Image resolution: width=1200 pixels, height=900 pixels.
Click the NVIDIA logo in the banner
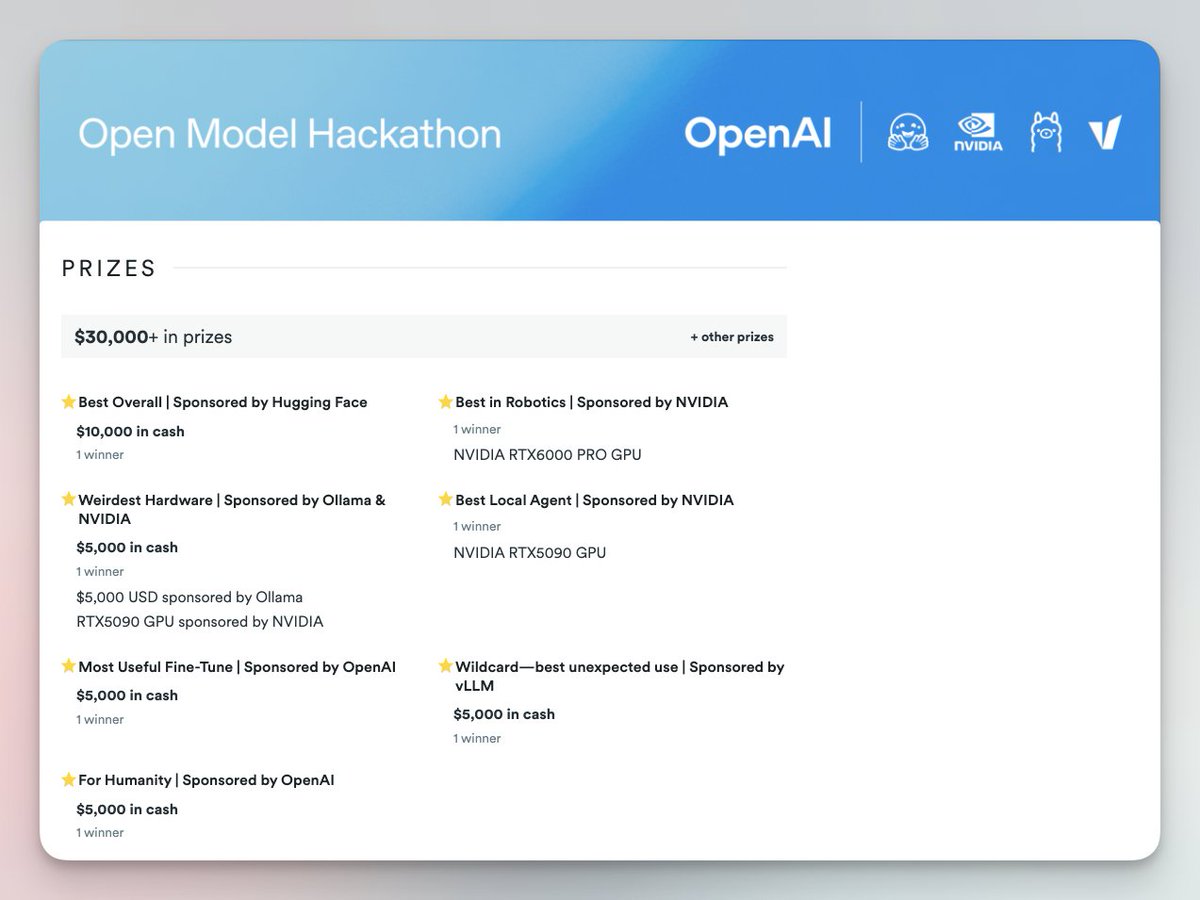point(976,131)
